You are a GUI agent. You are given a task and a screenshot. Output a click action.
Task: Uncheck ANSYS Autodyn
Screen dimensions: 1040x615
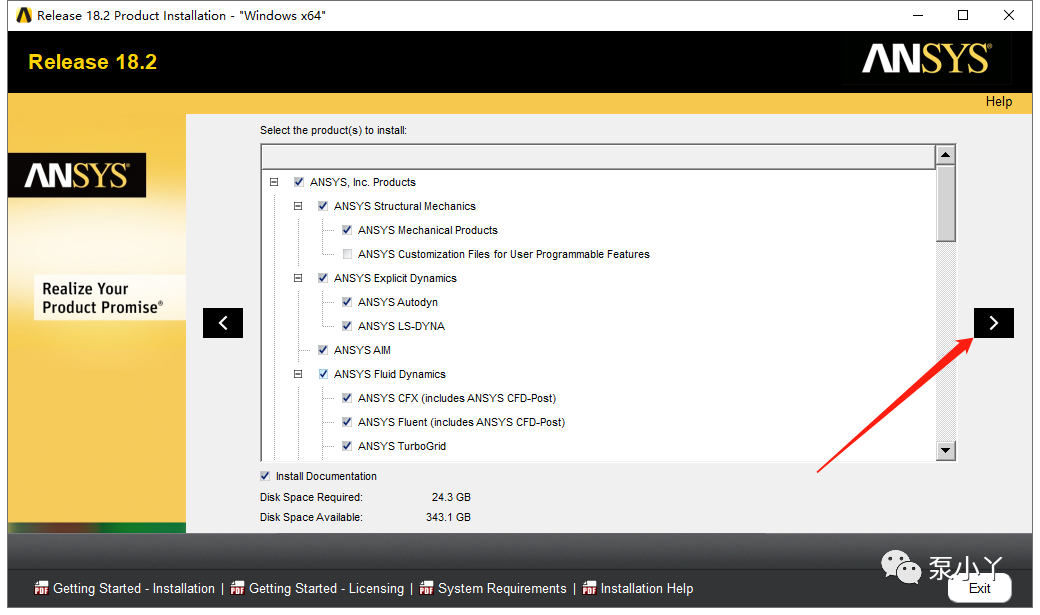347,302
